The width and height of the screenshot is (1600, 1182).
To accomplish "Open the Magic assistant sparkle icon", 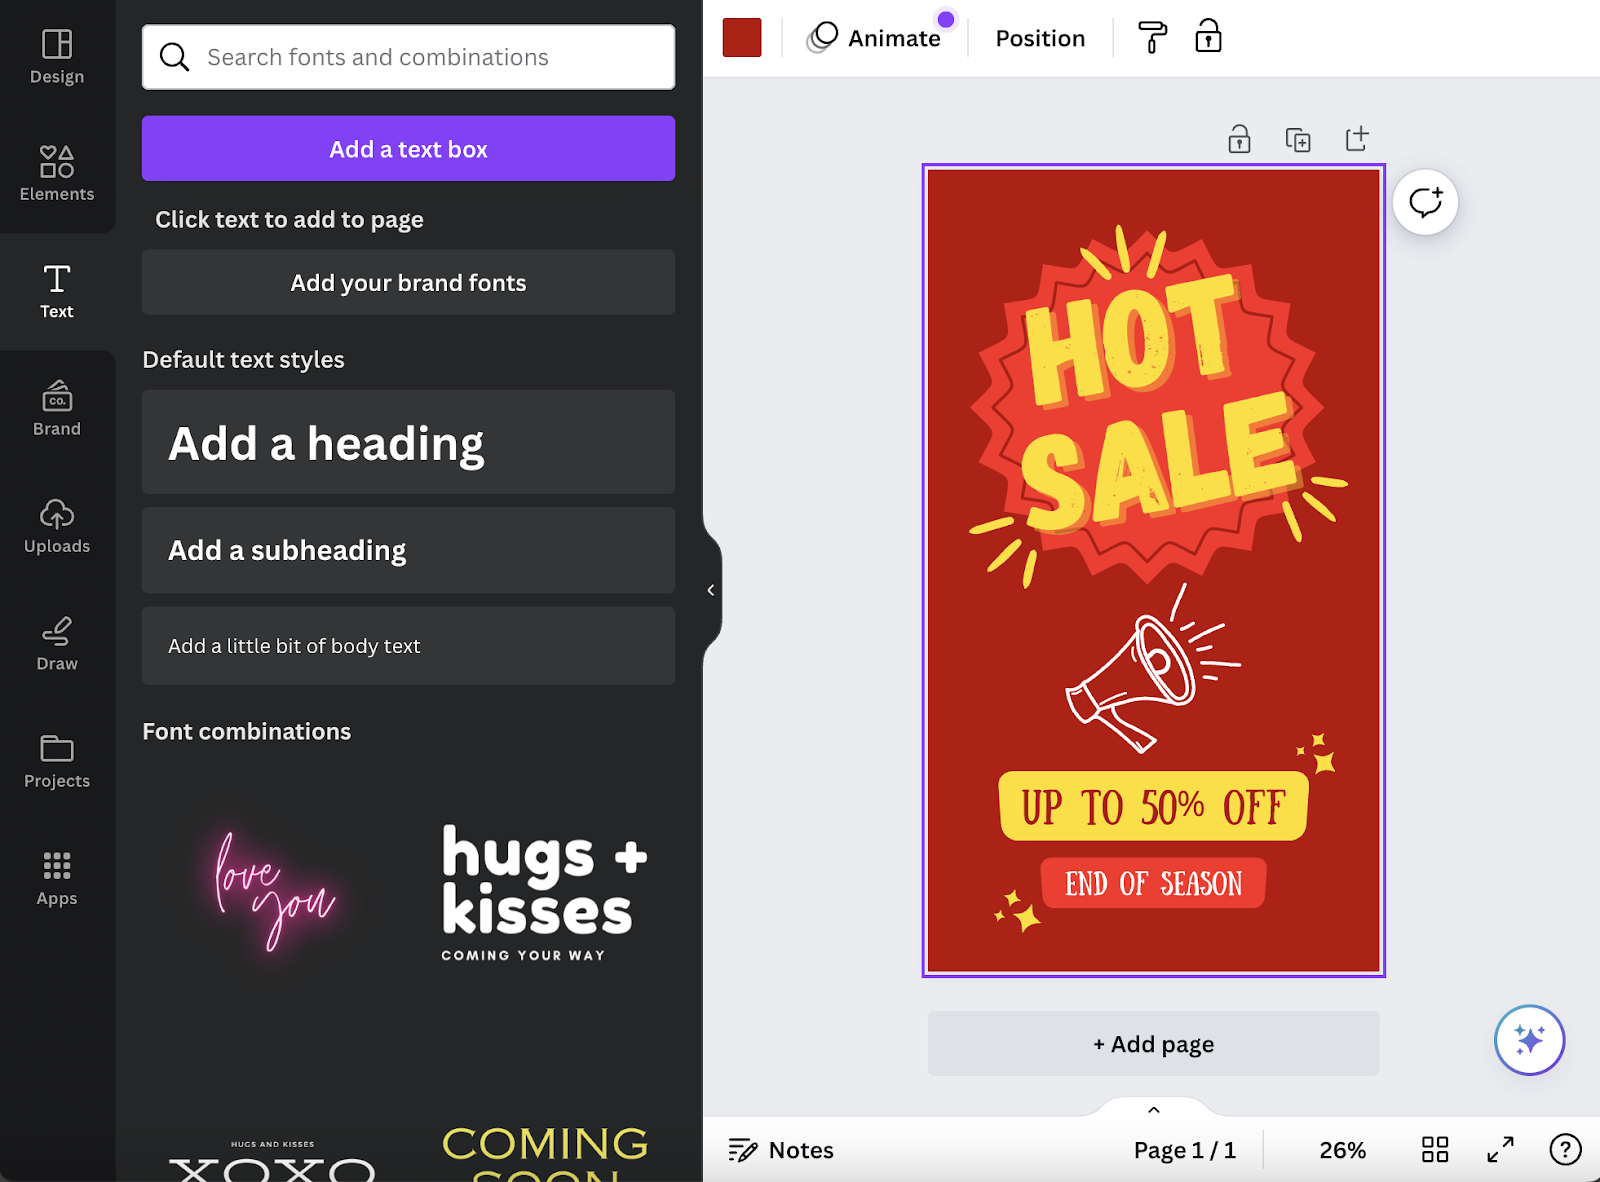I will [x=1529, y=1040].
